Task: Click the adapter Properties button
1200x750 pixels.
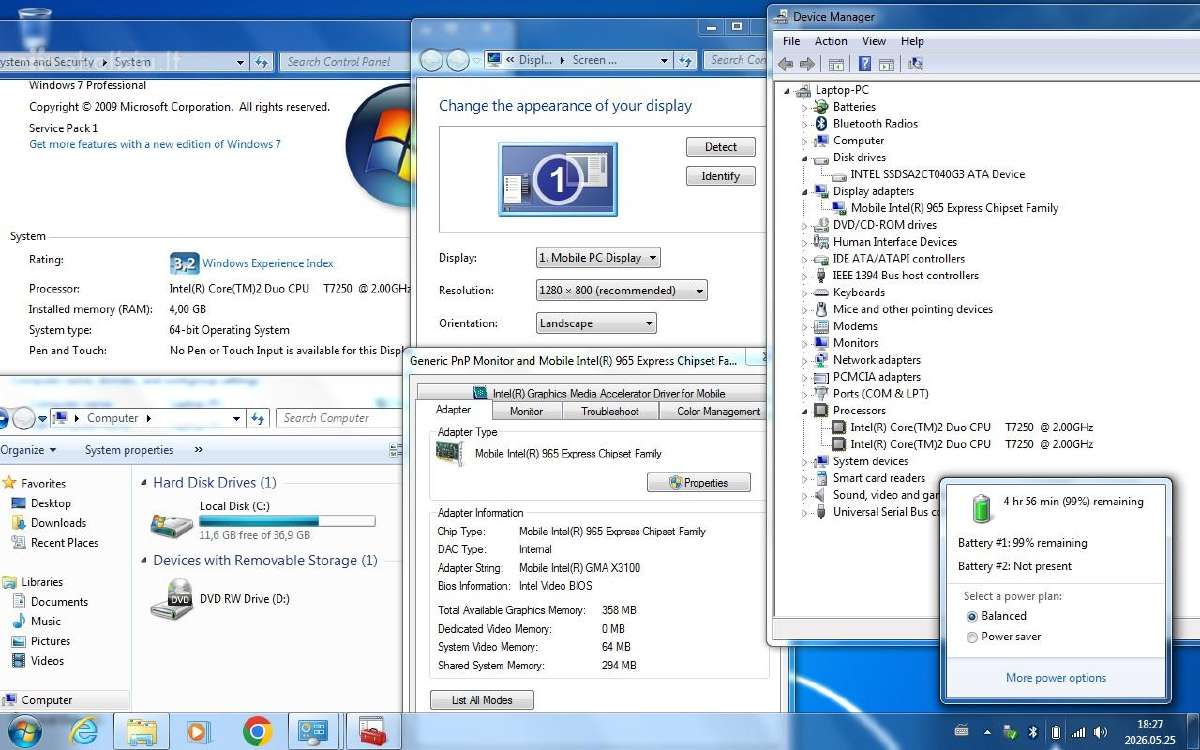Action: tap(699, 483)
